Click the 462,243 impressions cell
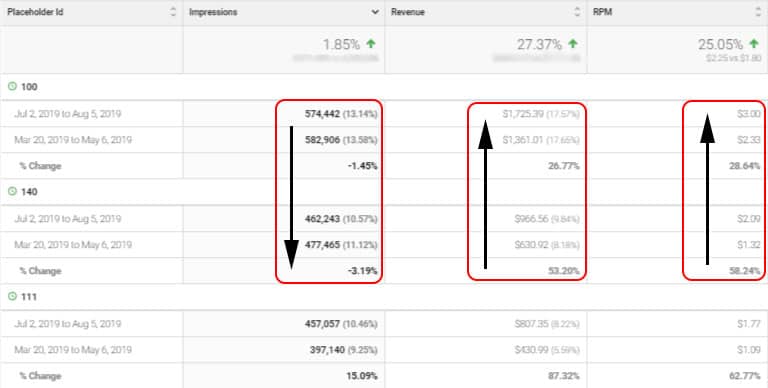768x388 pixels. coord(284,218)
